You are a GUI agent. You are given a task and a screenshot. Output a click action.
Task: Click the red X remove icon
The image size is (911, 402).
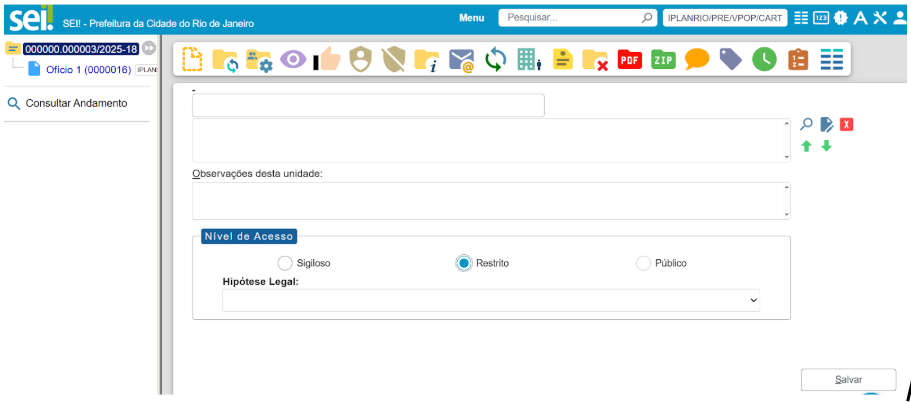point(846,125)
